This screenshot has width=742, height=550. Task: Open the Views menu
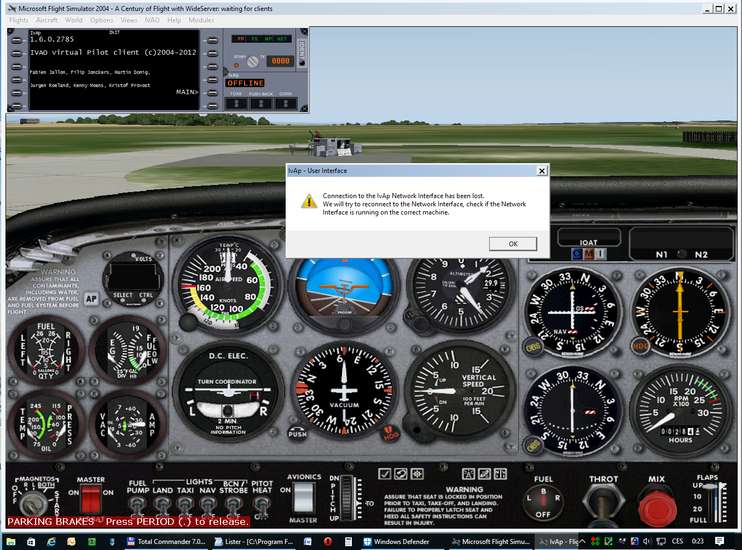(128, 20)
